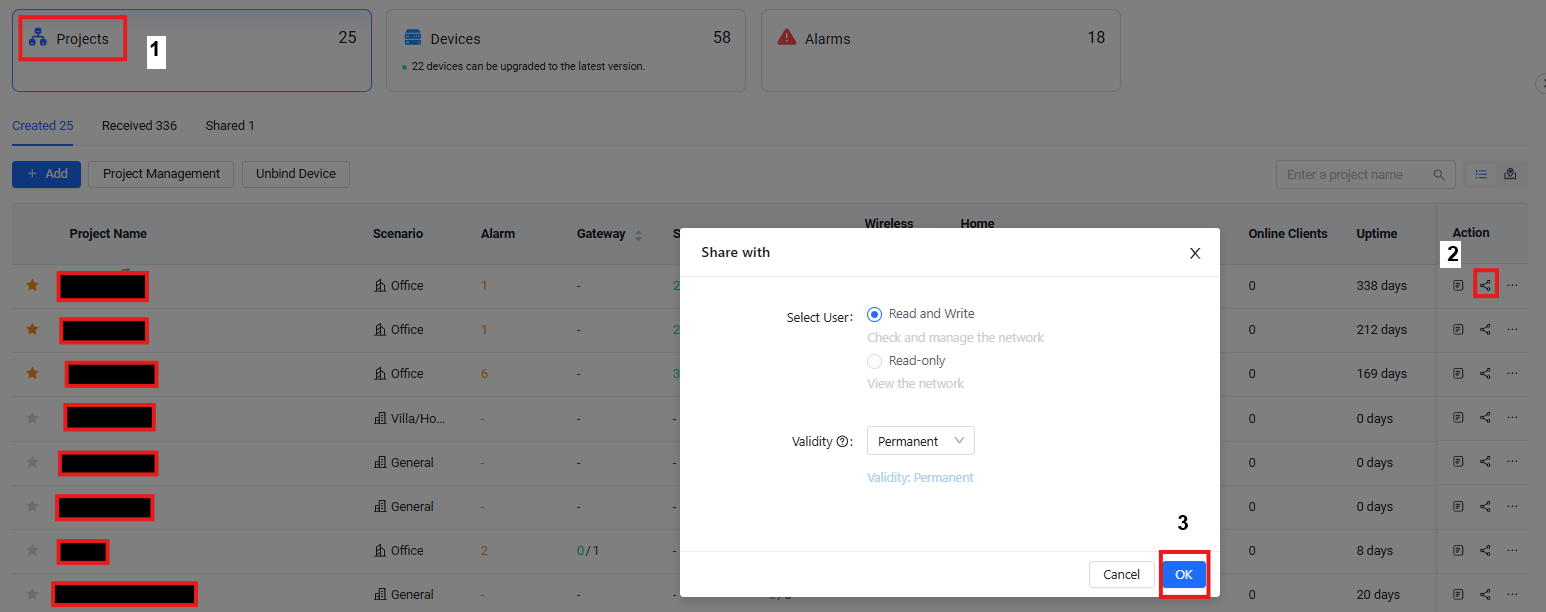Click the Unbind Device button
Image resolution: width=1546 pixels, height=612 pixels.
(x=295, y=173)
